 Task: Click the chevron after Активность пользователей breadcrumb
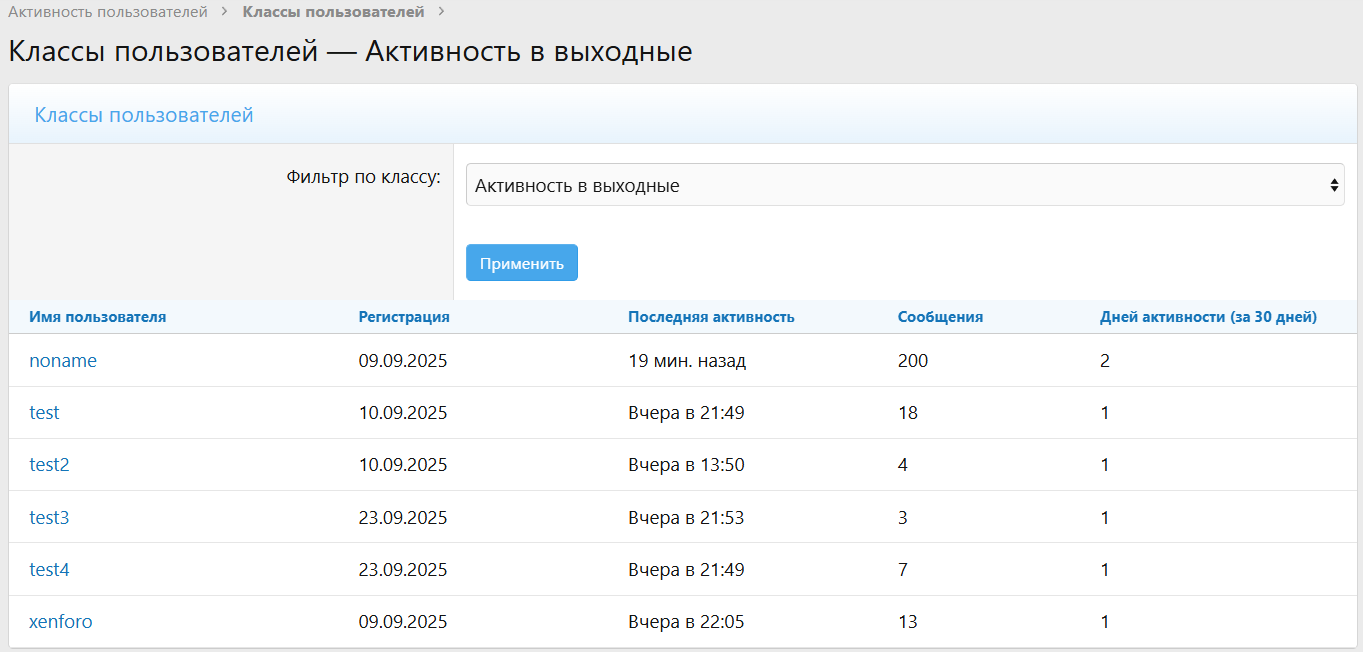point(225,12)
